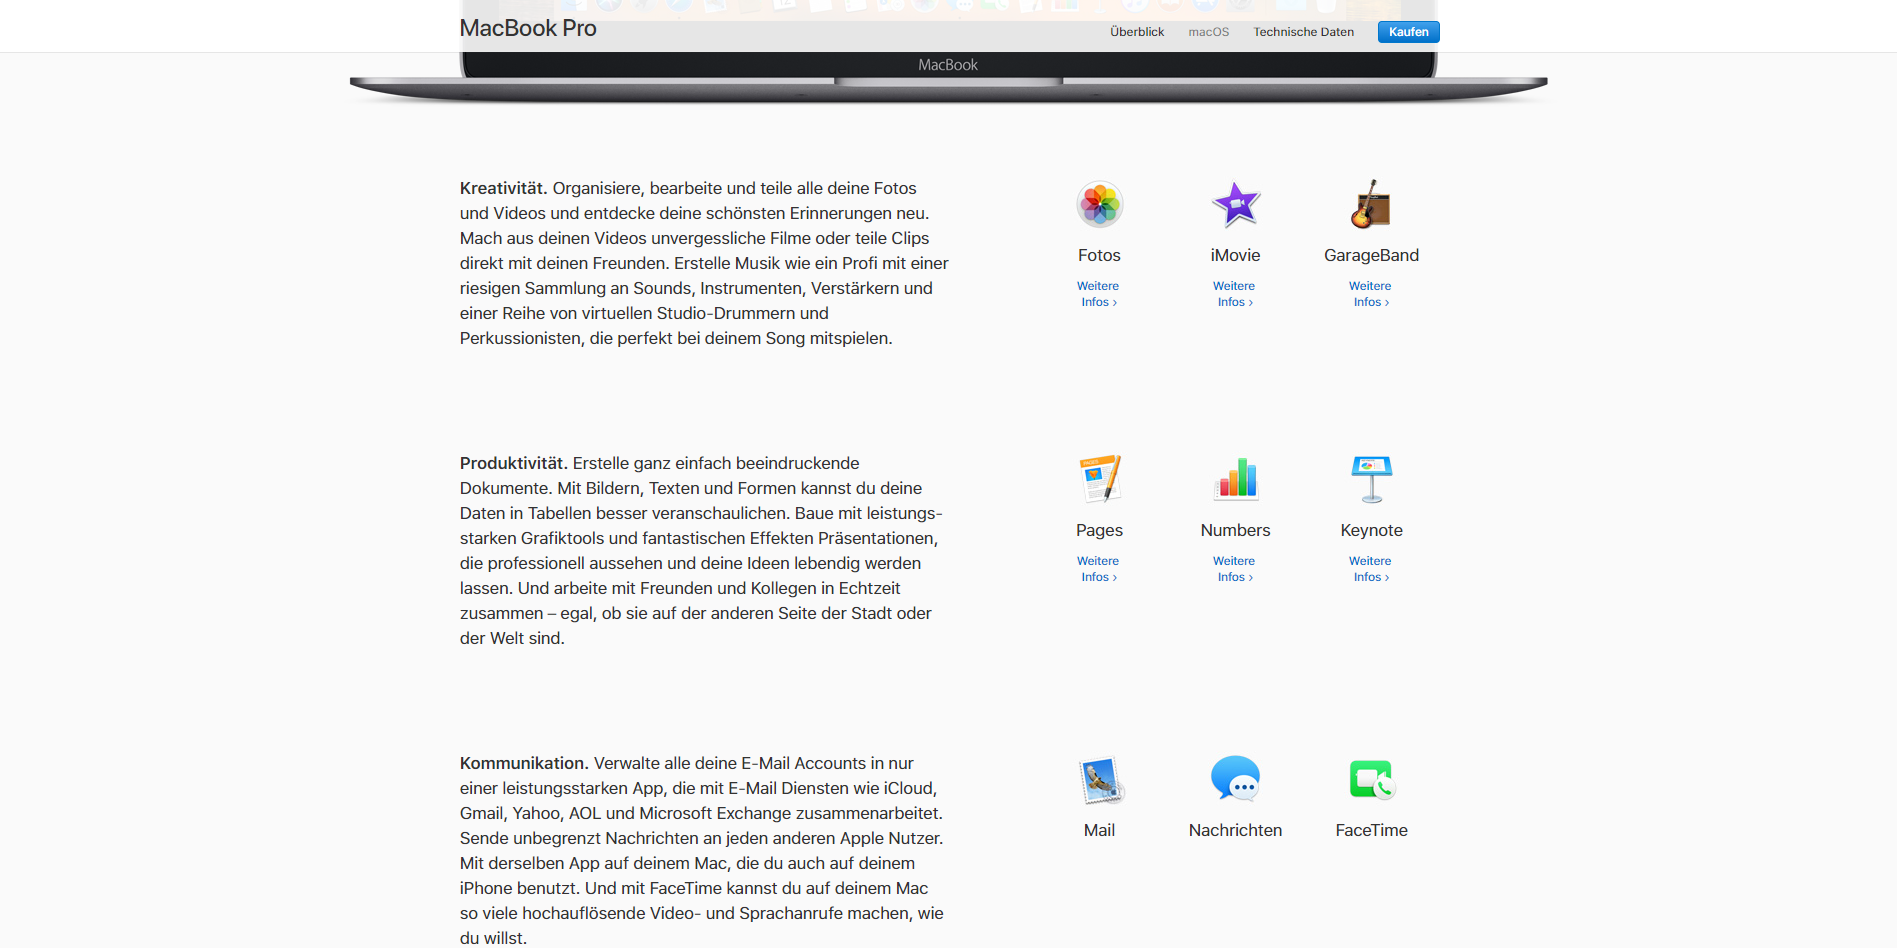Image resolution: width=1897 pixels, height=948 pixels.
Task: Open 'Weitere Infos' link under iMovie
Action: pyautogui.click(x=1234, y=294)
